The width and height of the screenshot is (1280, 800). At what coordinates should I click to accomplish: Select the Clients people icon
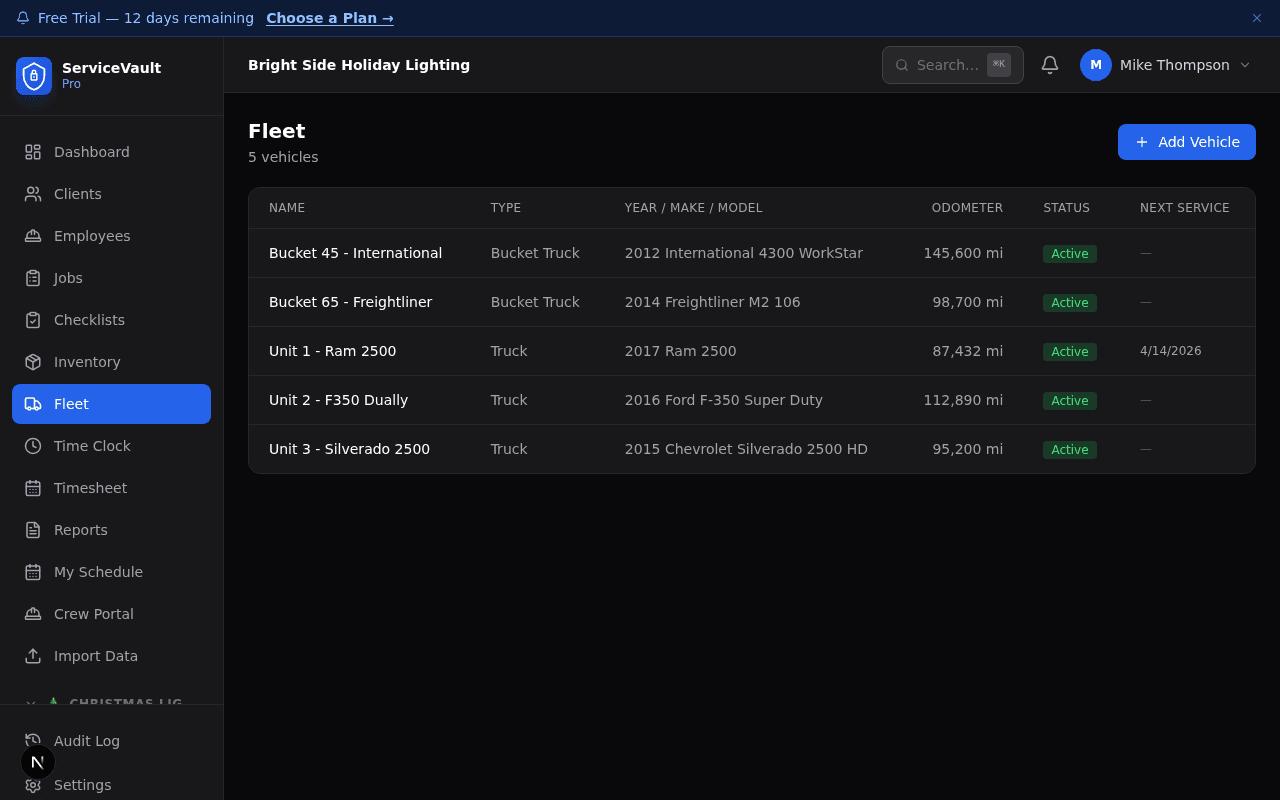coord(31,193)
